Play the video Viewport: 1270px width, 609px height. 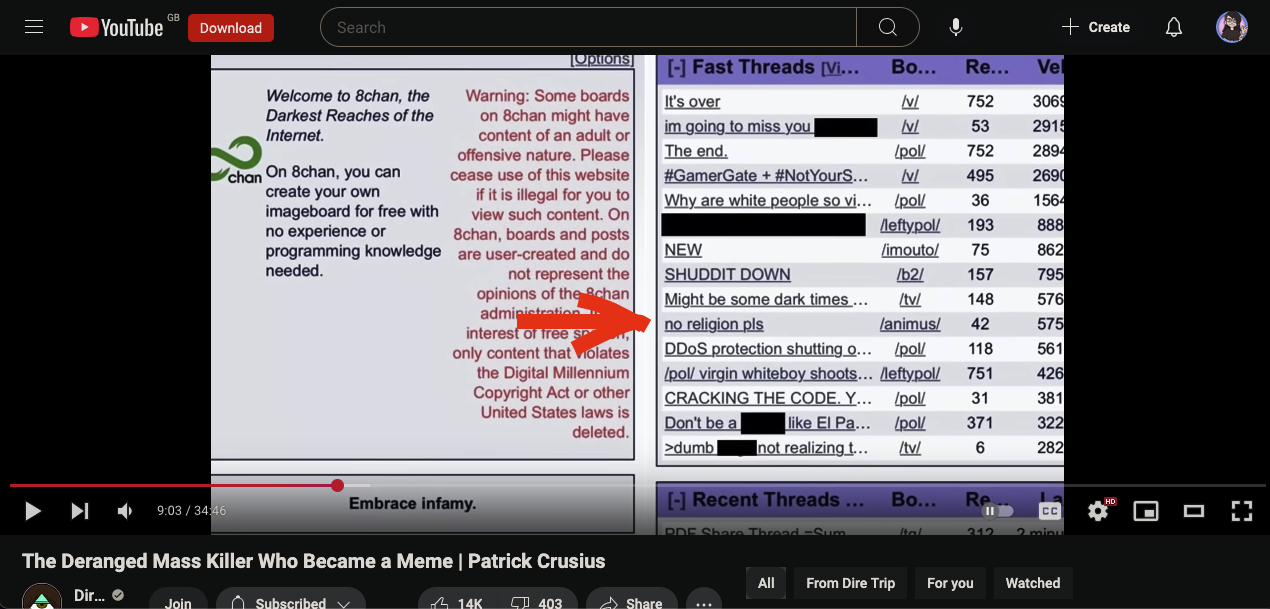(x=32, y=511)
